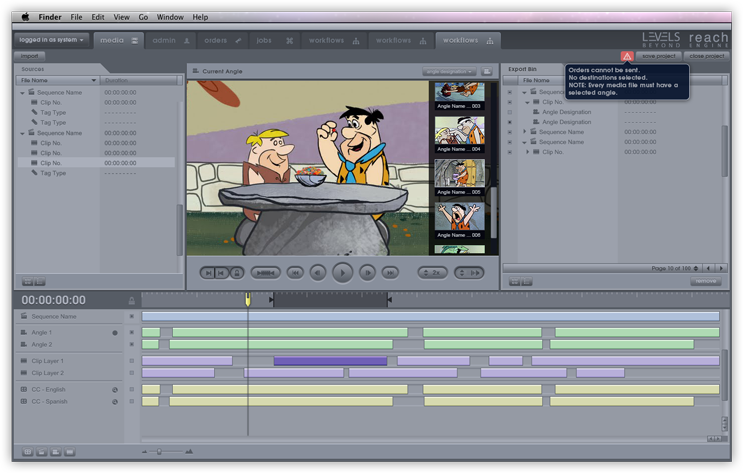Click the remove button in Export Bin
The height and width of the screenshot is (473, 743).
click(705, 282)
